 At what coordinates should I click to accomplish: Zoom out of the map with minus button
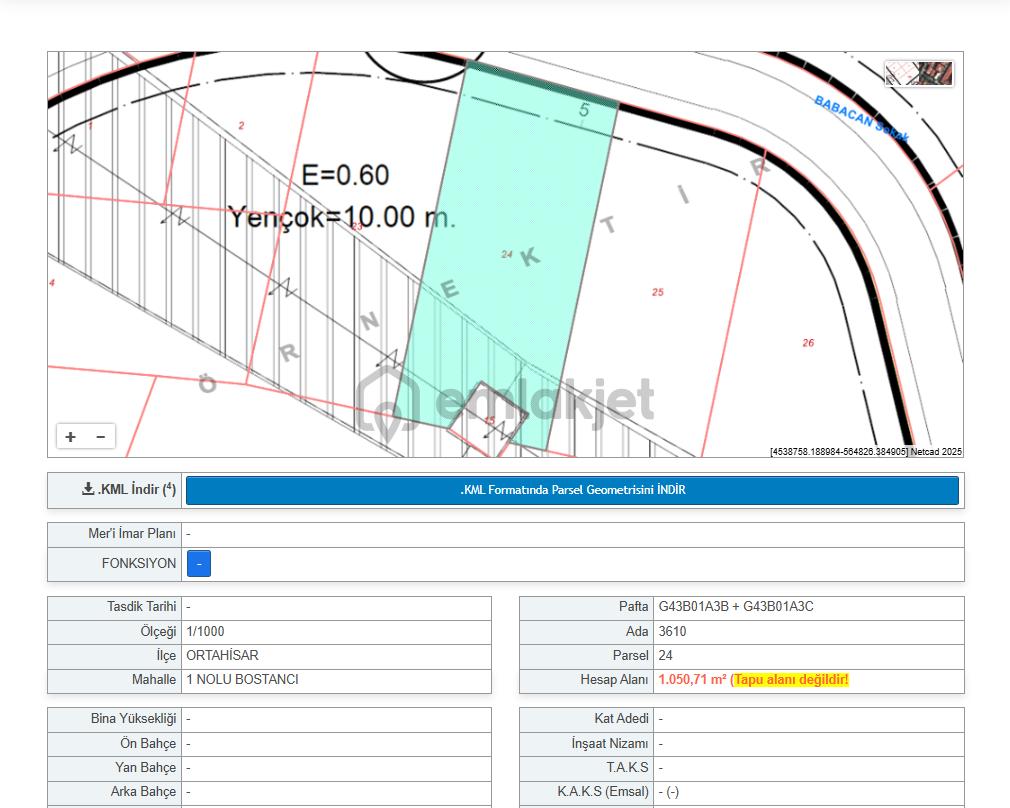100,437
